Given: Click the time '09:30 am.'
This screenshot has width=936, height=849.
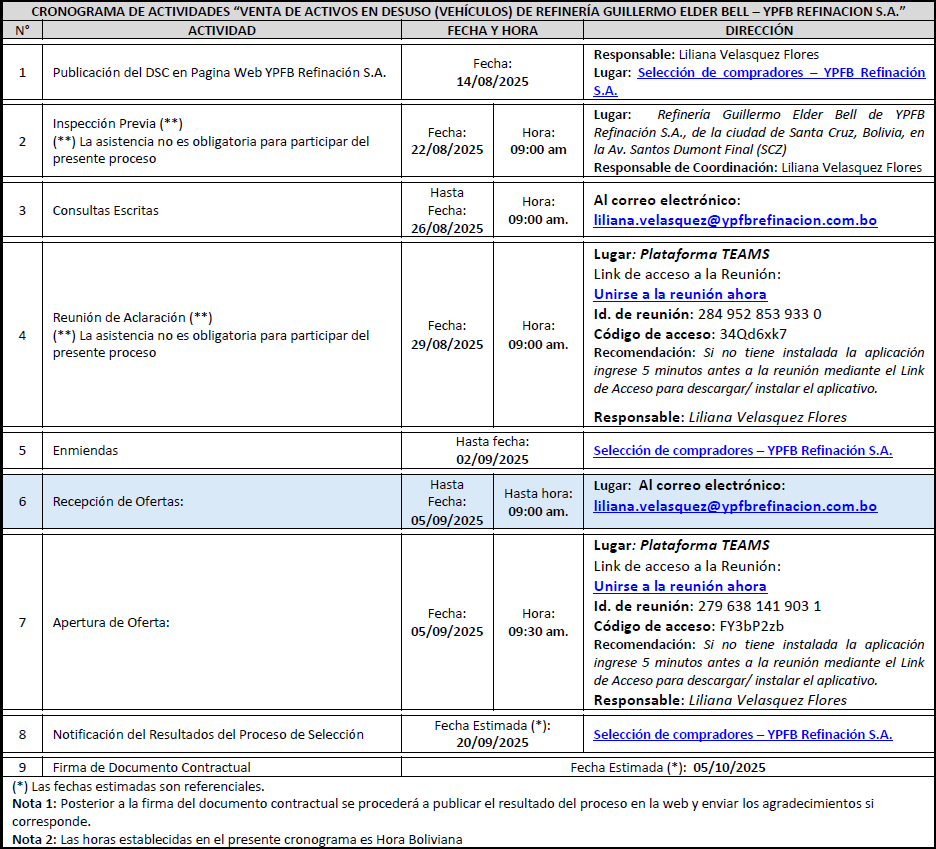Looking at the screenshot, I should tap(538, 632).
